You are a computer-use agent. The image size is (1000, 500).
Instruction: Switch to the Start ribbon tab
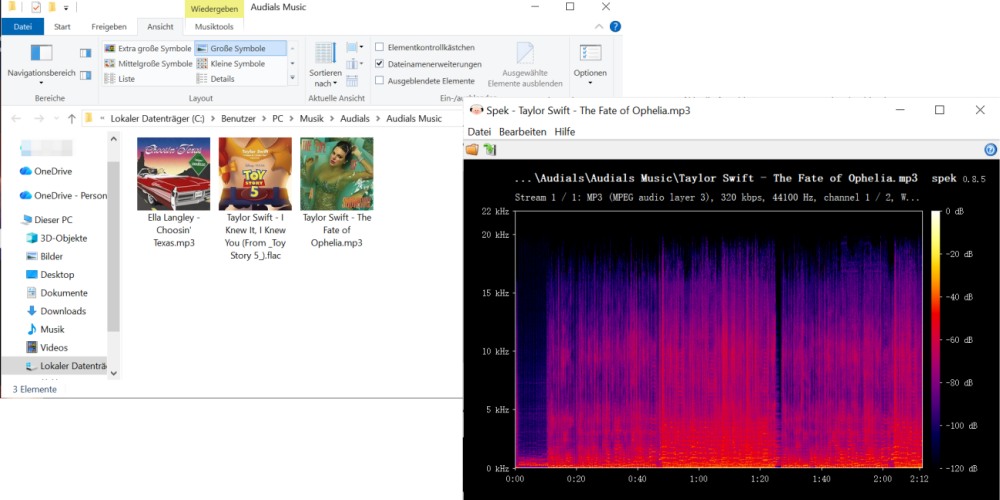pos(62,27)
